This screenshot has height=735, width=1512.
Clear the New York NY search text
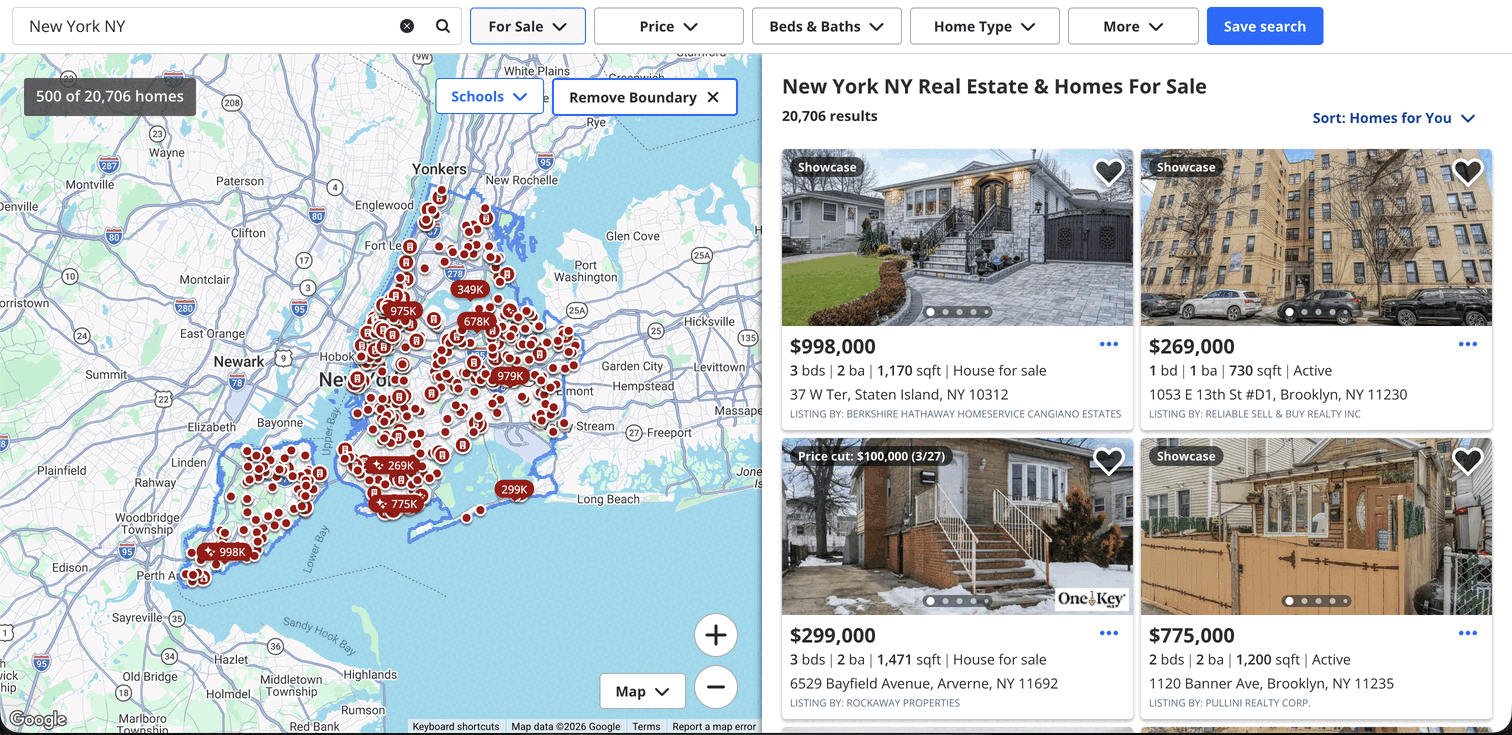coord(407,26)
